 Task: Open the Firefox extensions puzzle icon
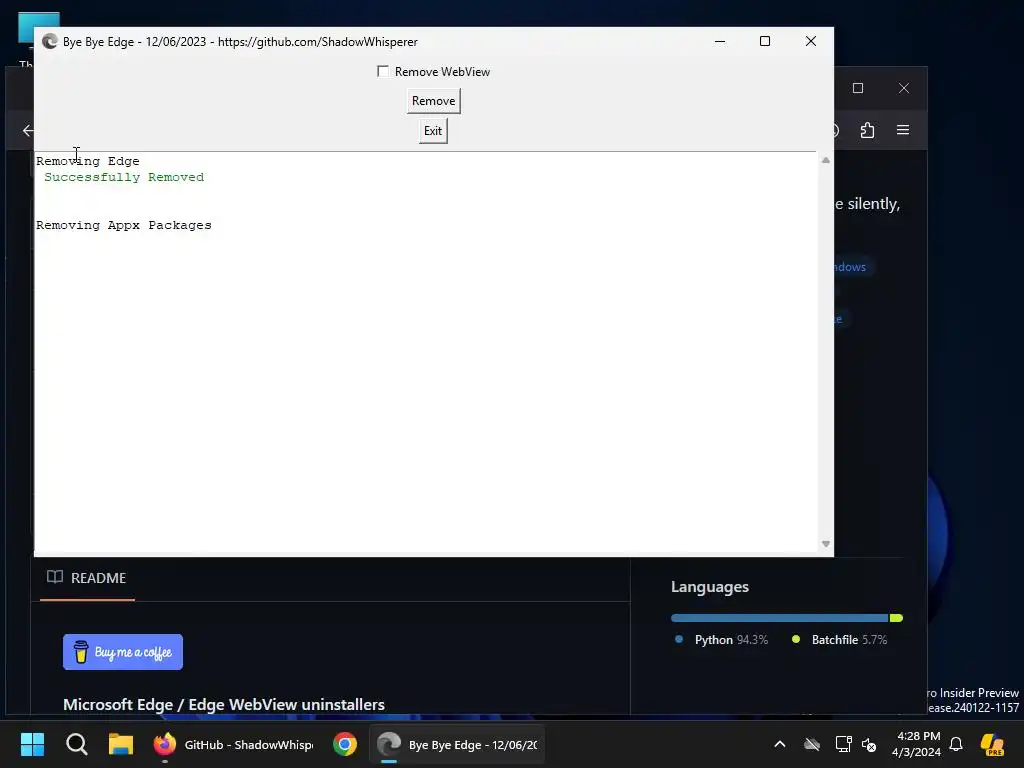click(x=867, y=130)
